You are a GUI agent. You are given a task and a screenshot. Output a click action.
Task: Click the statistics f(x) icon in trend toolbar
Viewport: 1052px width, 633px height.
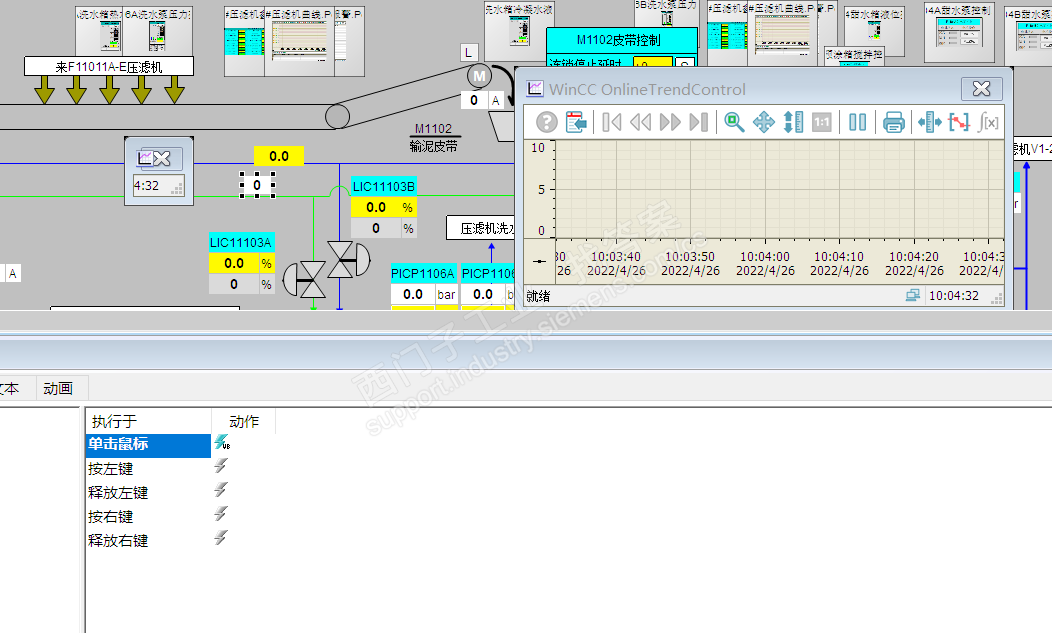coord(988,122)
